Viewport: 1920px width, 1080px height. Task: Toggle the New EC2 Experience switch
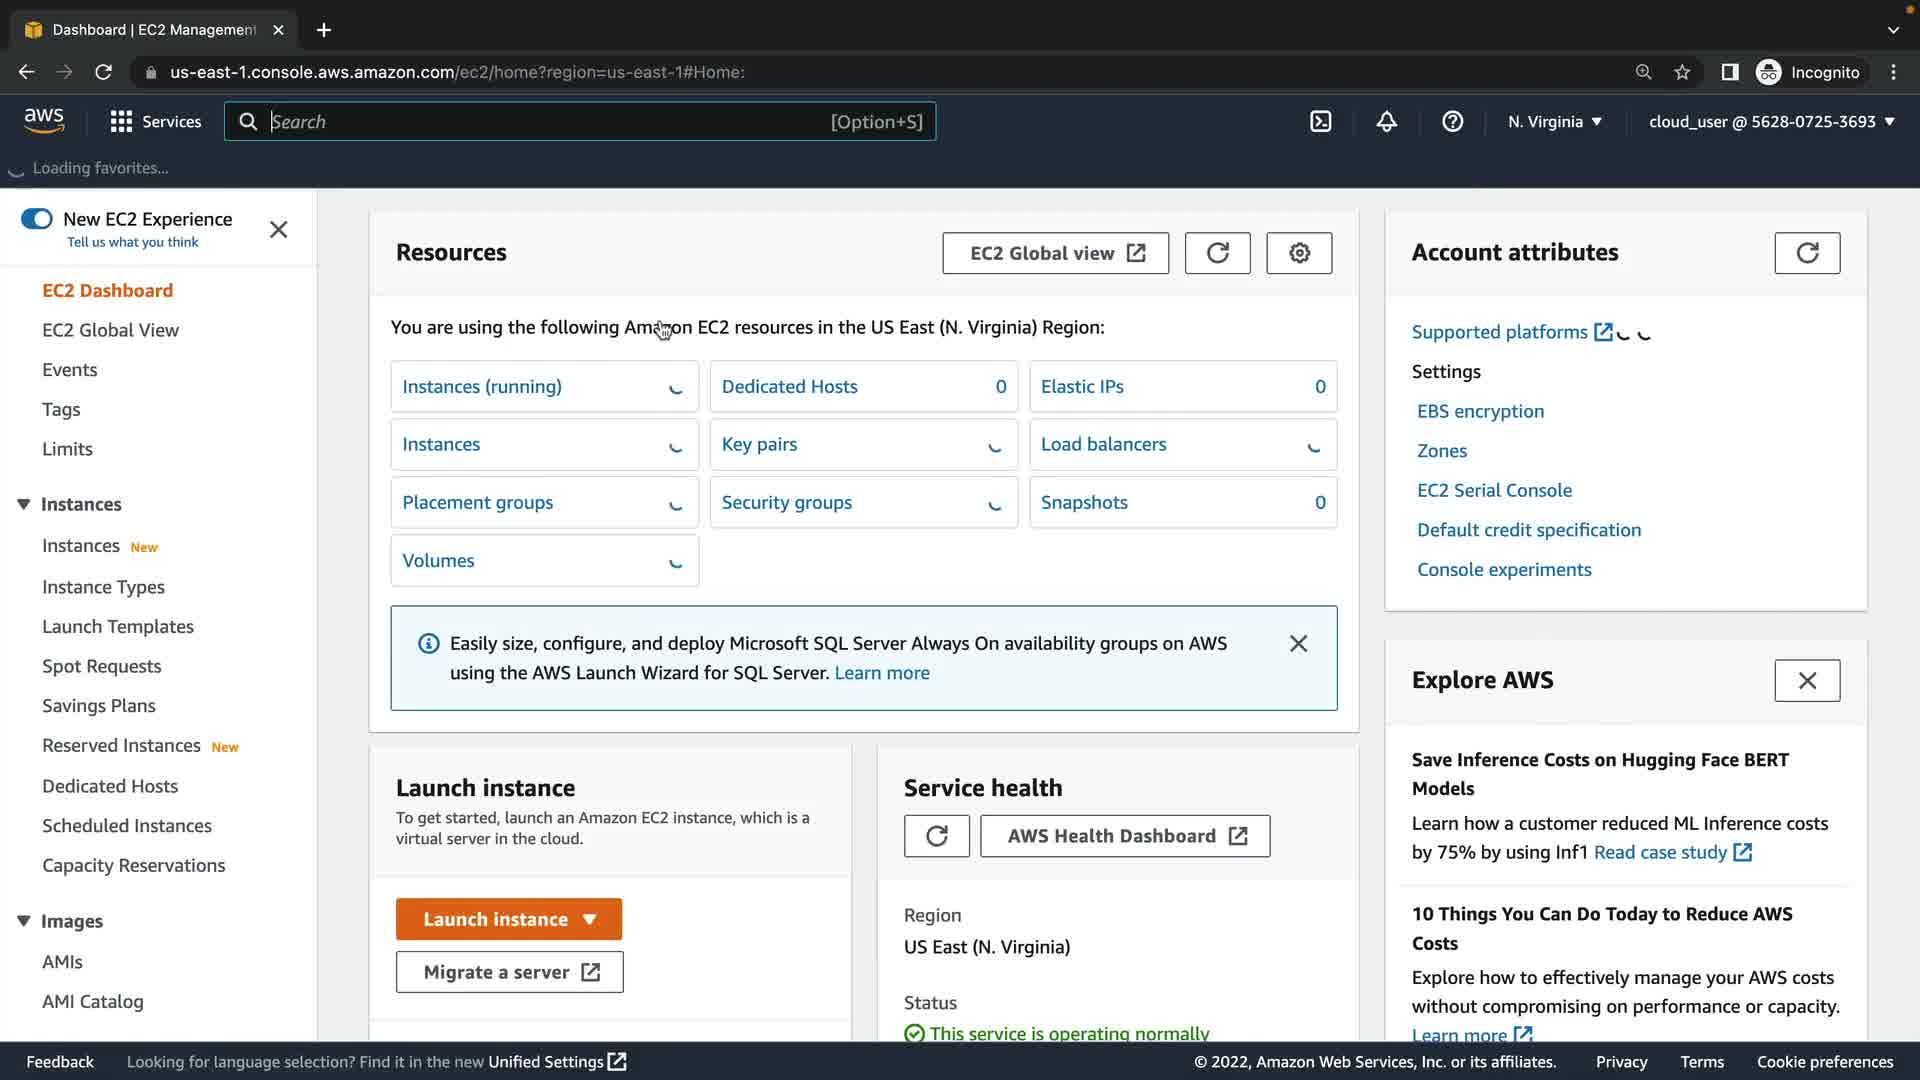37,219
